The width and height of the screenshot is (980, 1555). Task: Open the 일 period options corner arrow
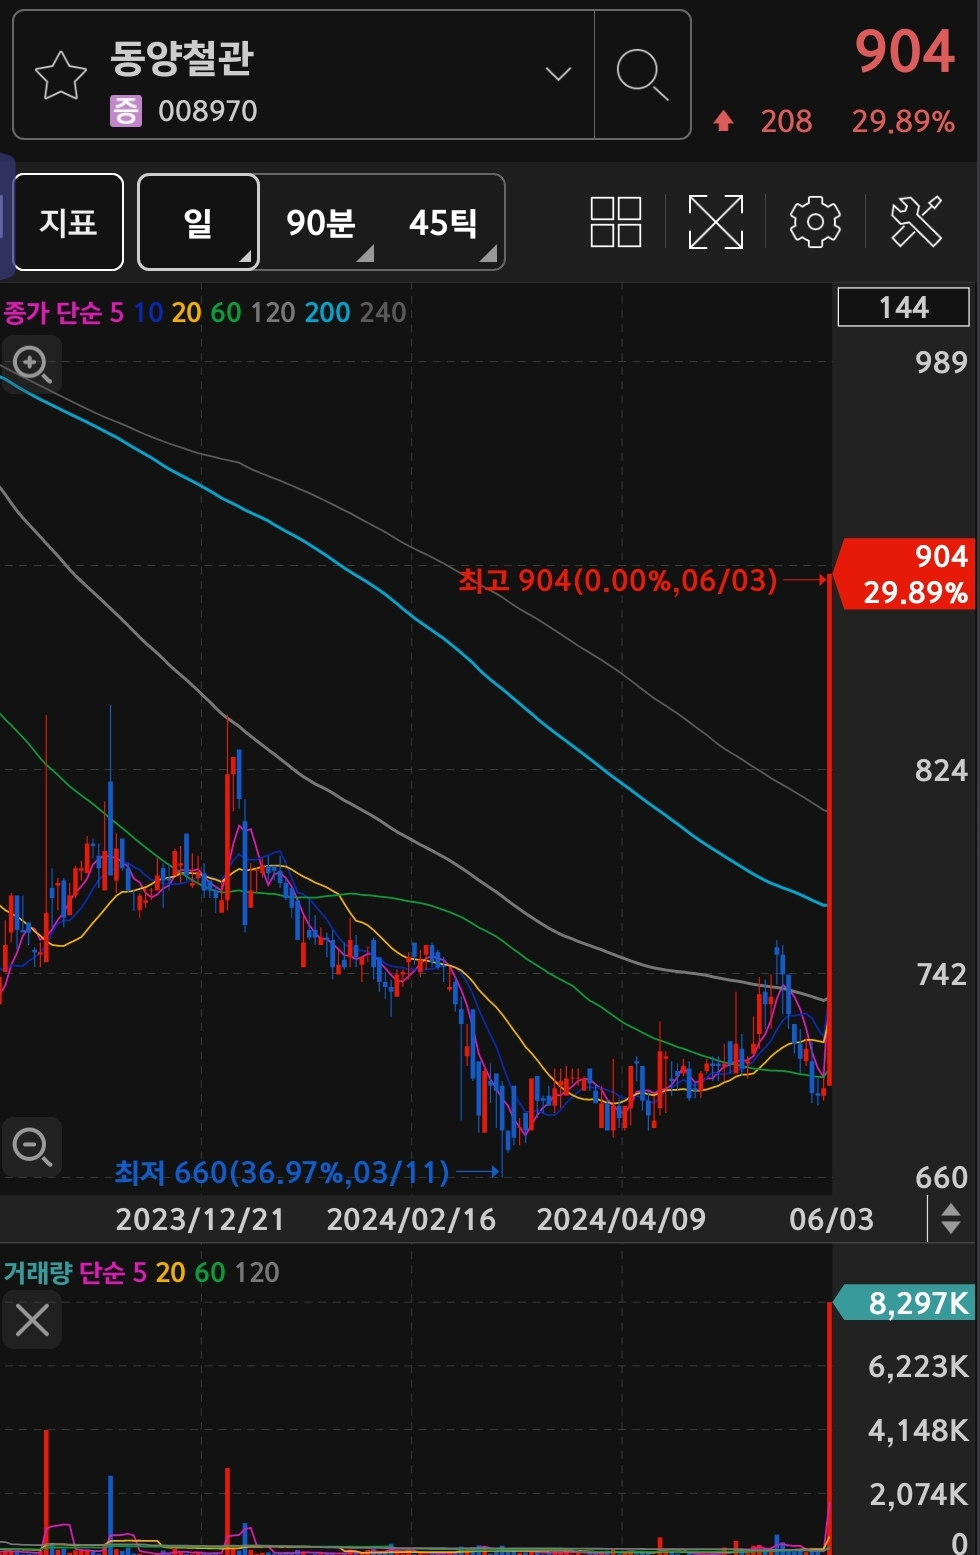(x=245, y=257)
